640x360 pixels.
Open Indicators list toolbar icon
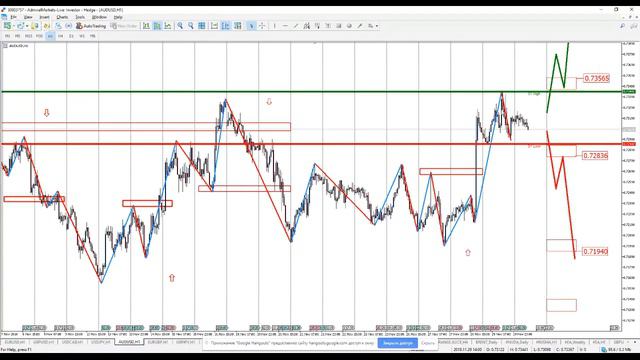tap(237, 26)
